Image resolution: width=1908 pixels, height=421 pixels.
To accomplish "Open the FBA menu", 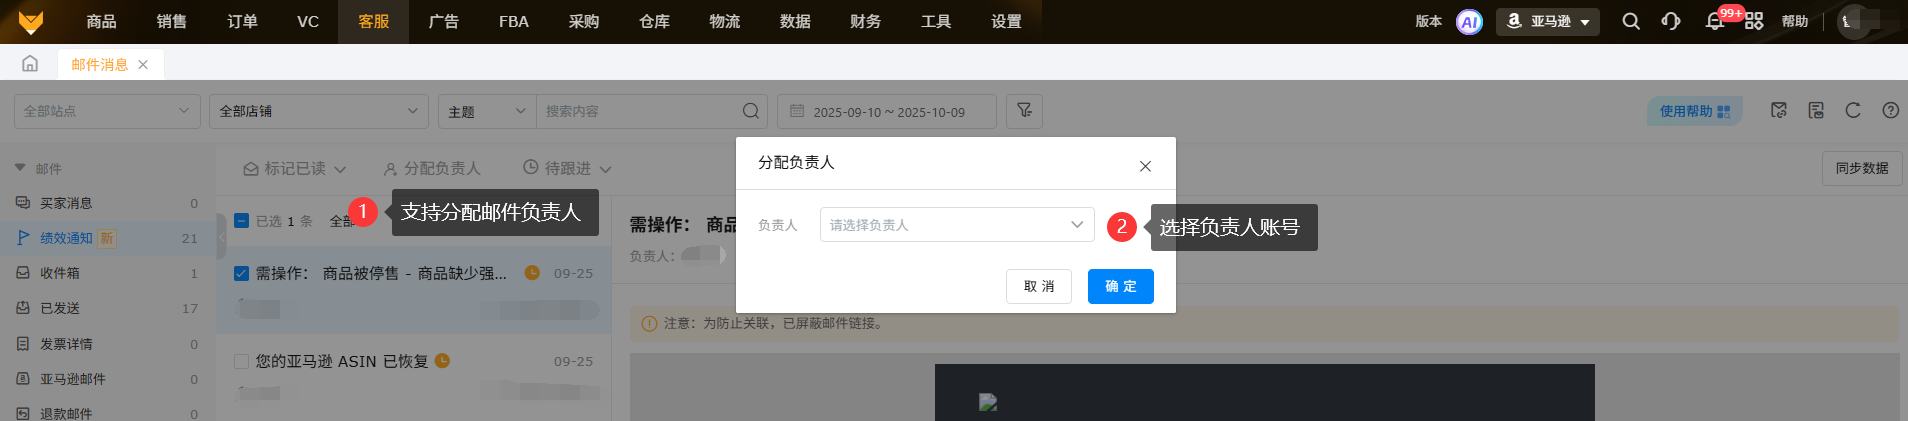I will pyautogui.click(x=514, y=21).
